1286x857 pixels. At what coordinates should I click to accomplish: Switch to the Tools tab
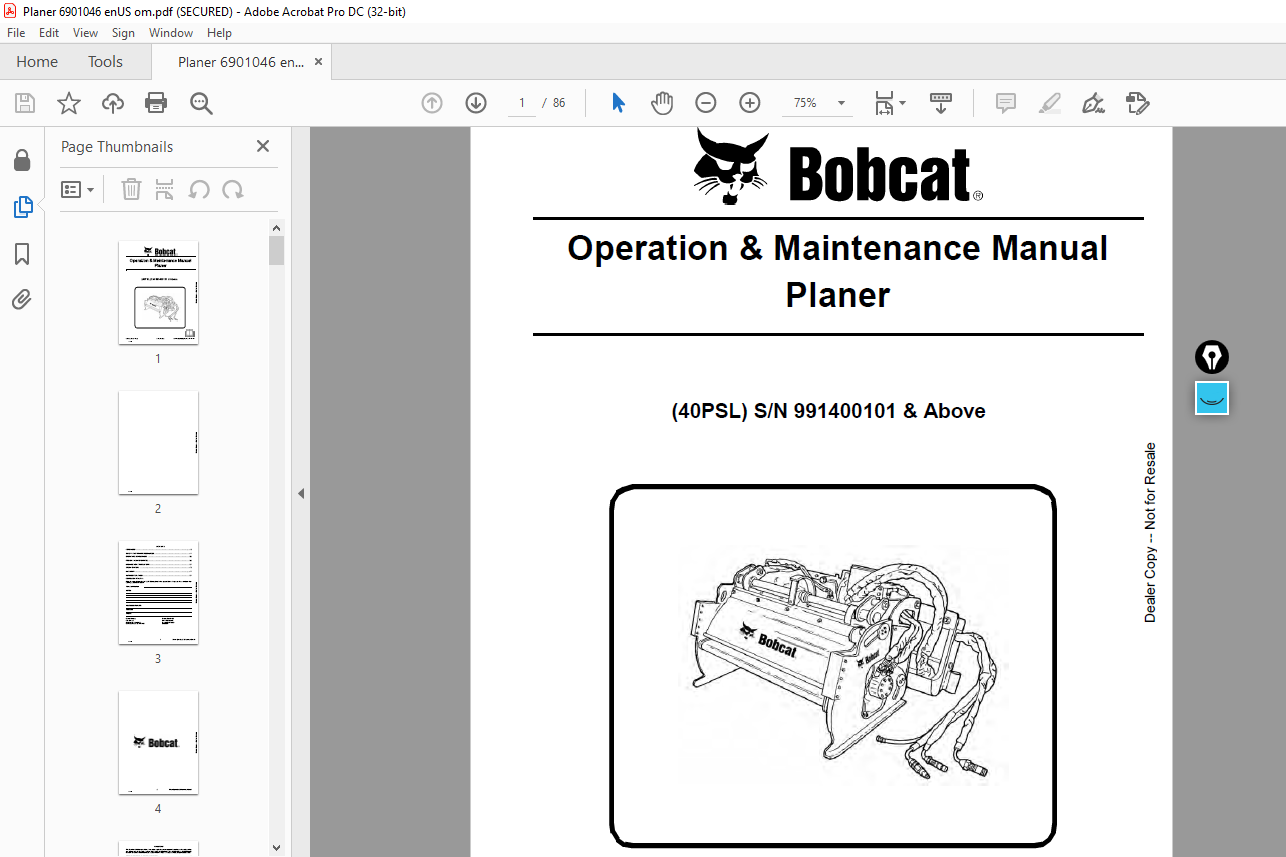[105, 62]
